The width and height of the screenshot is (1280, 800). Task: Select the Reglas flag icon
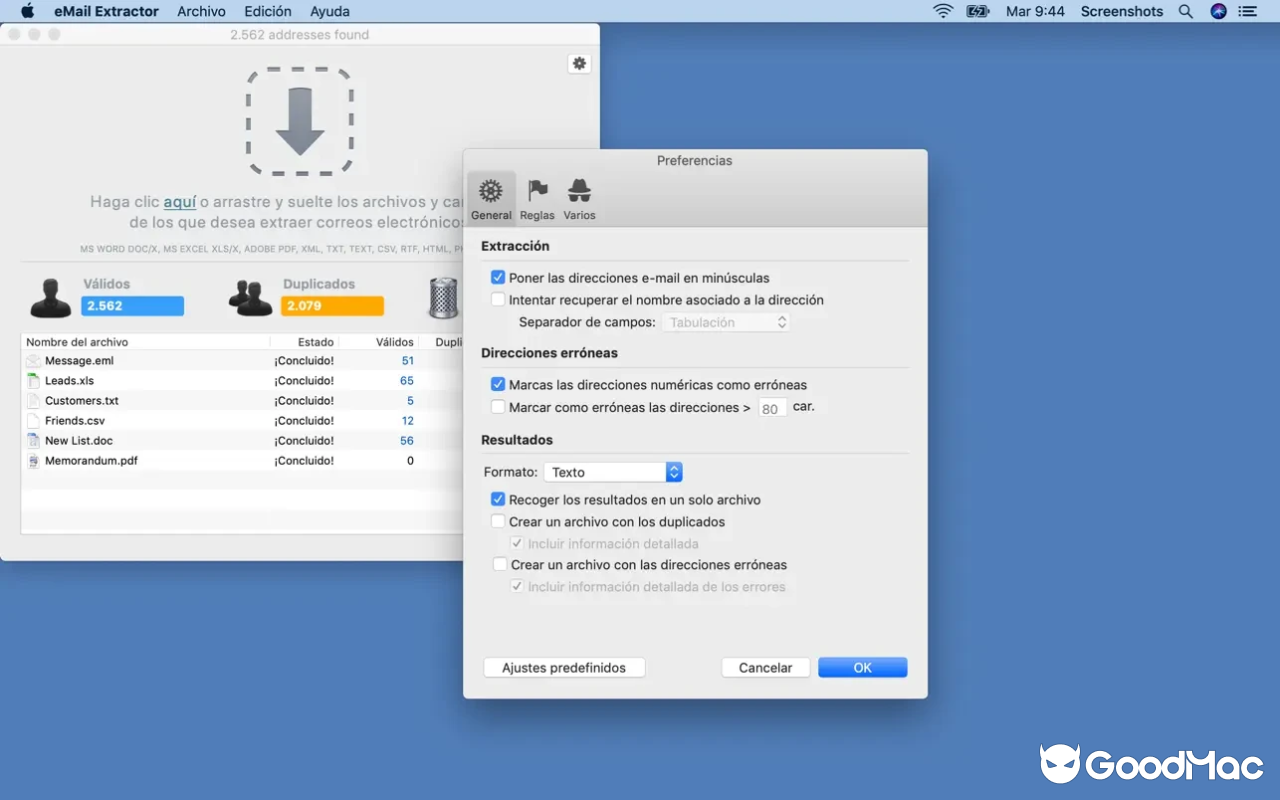coord(537,197)
